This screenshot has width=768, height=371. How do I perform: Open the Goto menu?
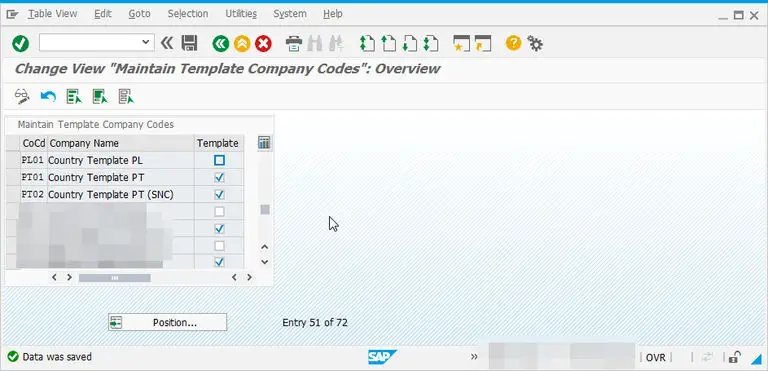click(x=139, y=14)
